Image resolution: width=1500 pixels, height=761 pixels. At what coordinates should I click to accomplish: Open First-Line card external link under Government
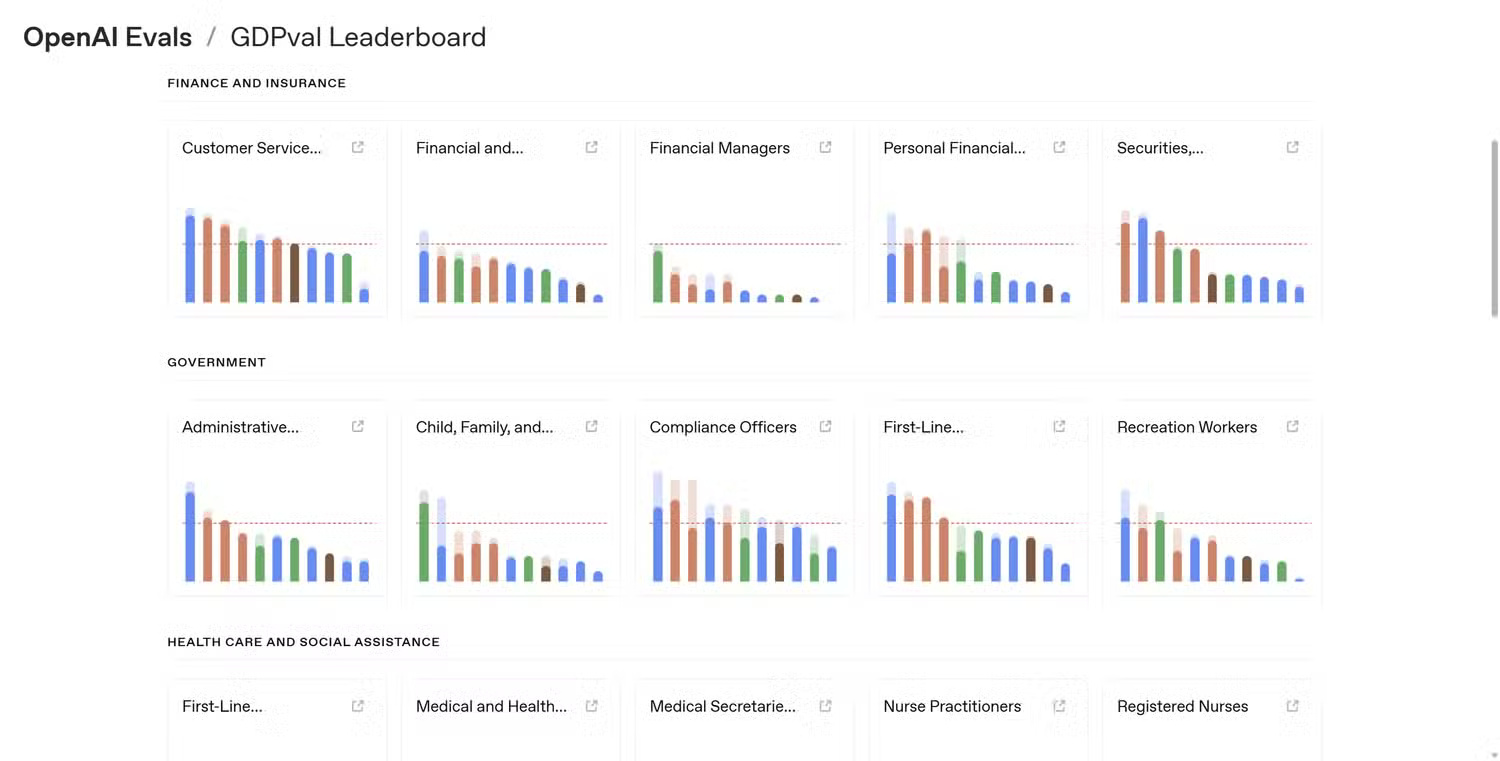(1058, 425)
